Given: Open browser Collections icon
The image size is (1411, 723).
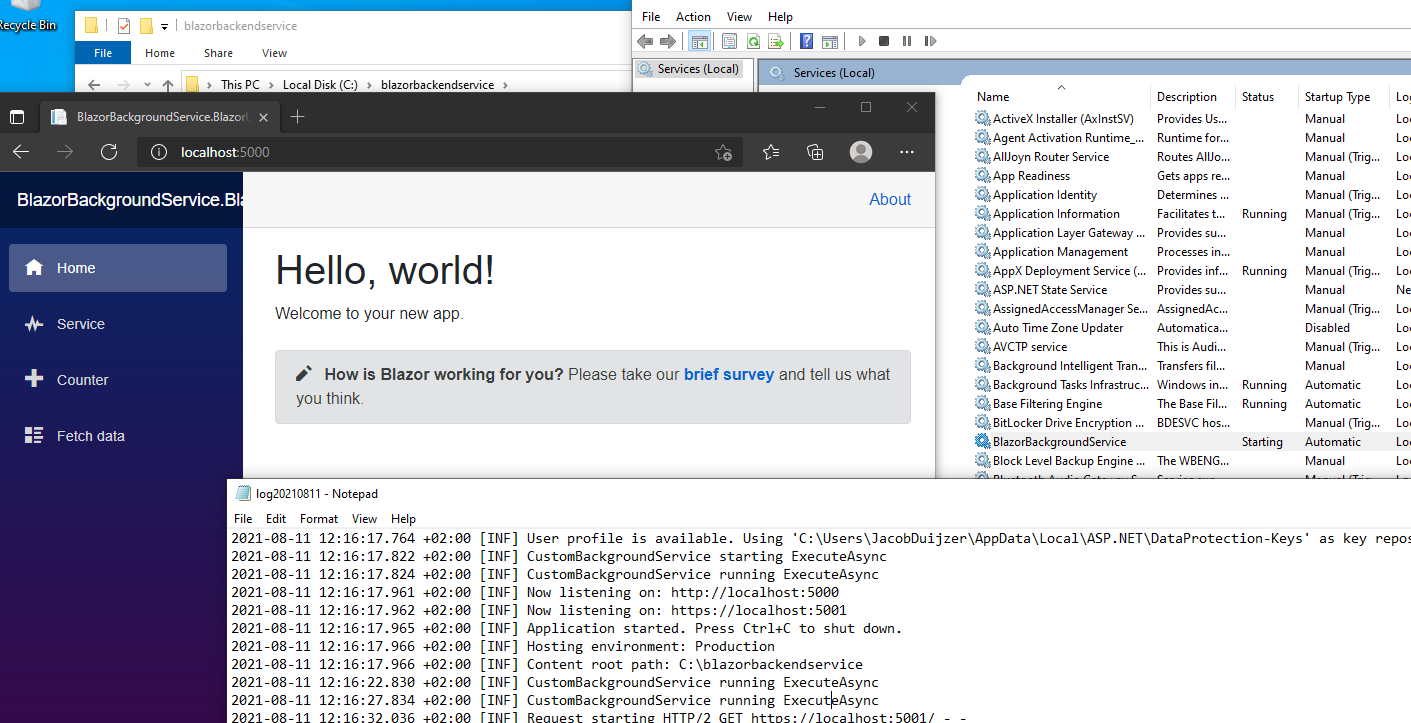Looking at the screenshot, I should (x=815, y=152).
